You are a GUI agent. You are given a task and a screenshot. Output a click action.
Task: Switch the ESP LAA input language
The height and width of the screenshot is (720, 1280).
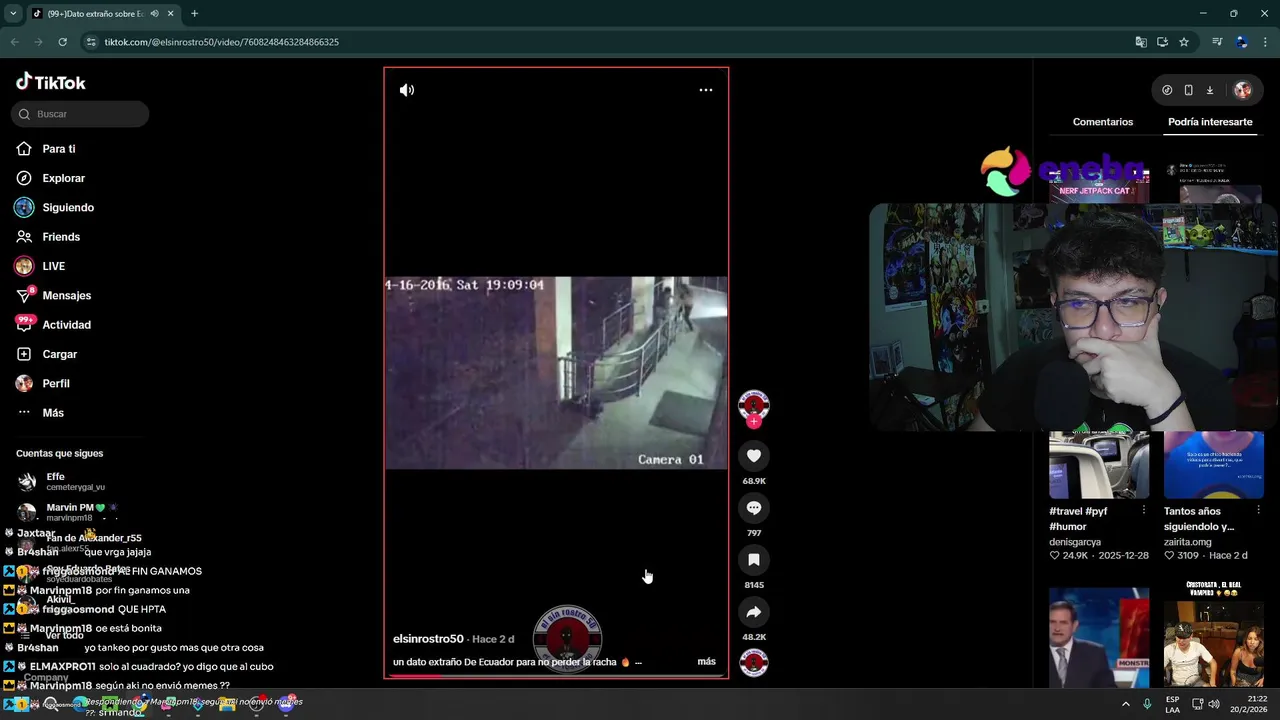[x=1173, y=704]
